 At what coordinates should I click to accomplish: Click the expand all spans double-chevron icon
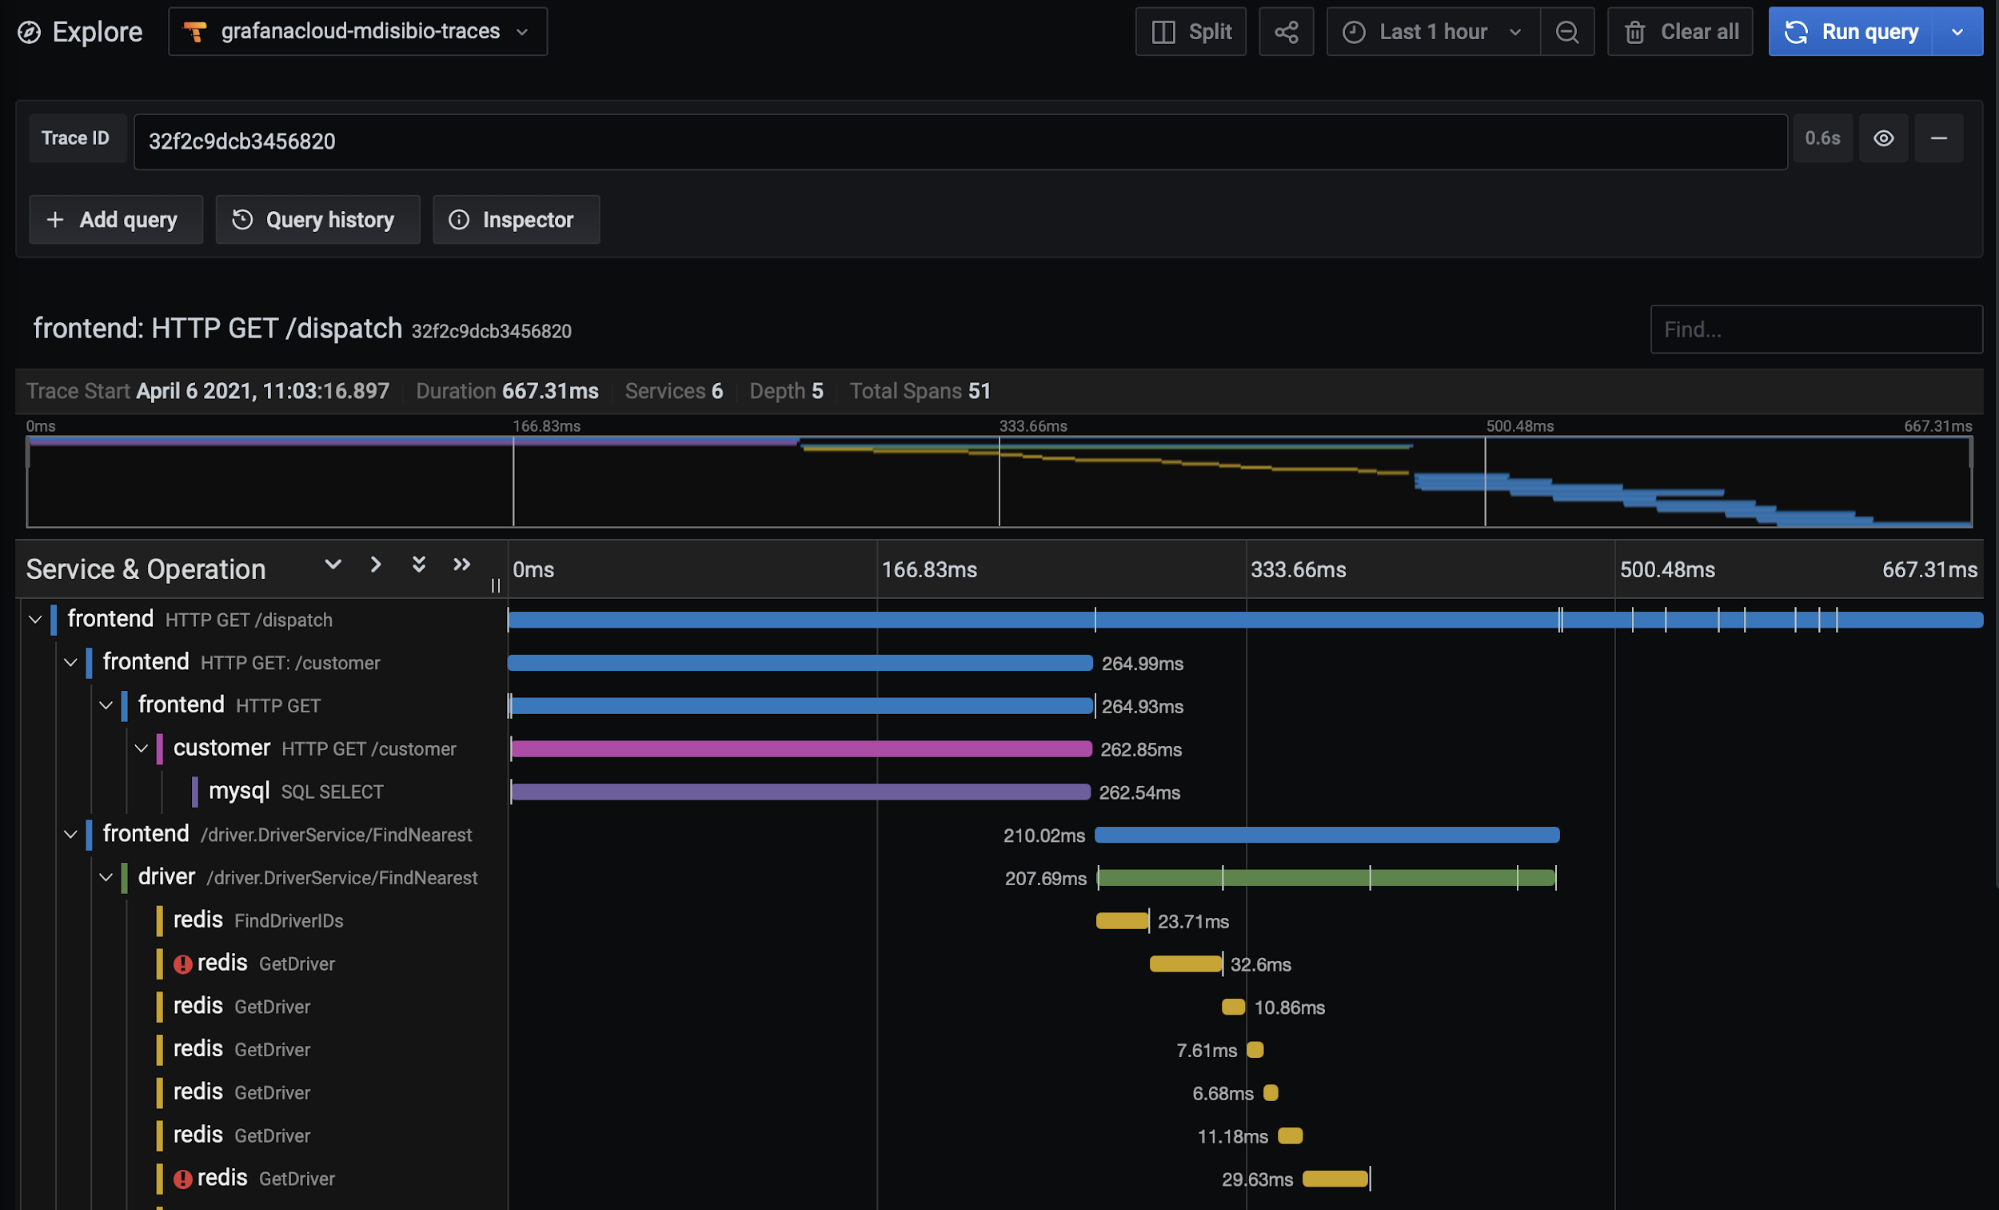pyautogui.click(x=419, y=564)
